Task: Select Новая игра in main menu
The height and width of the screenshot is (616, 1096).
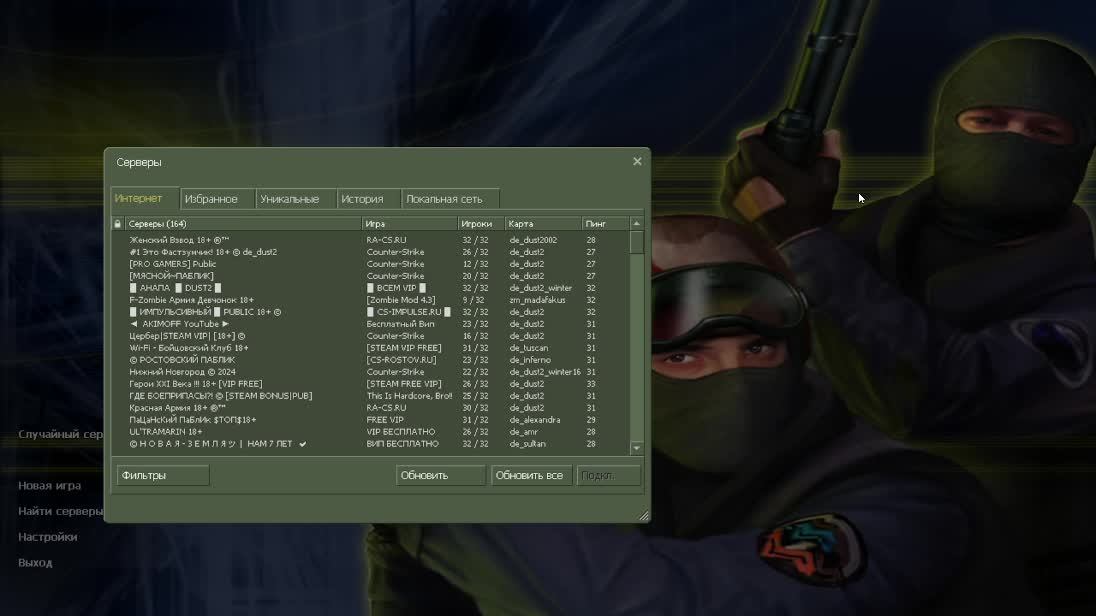Action: [50, 485]
